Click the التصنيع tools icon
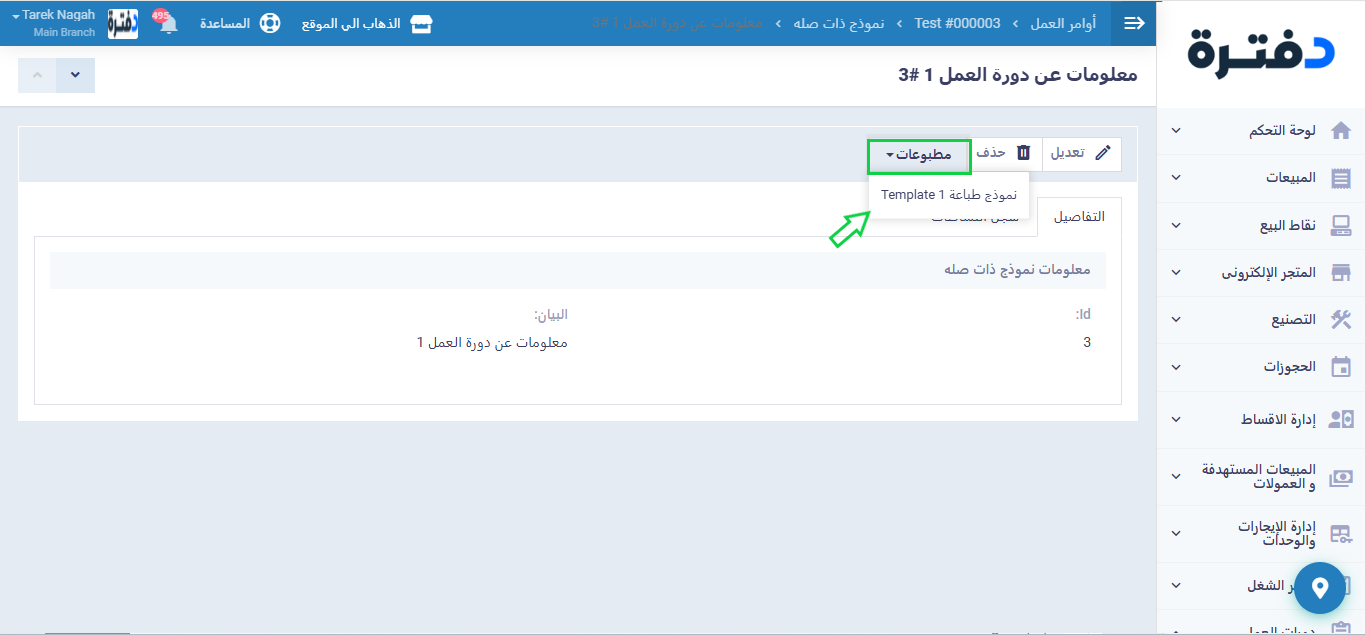This screenshot has height=635, width=1365. point(1340,320)
